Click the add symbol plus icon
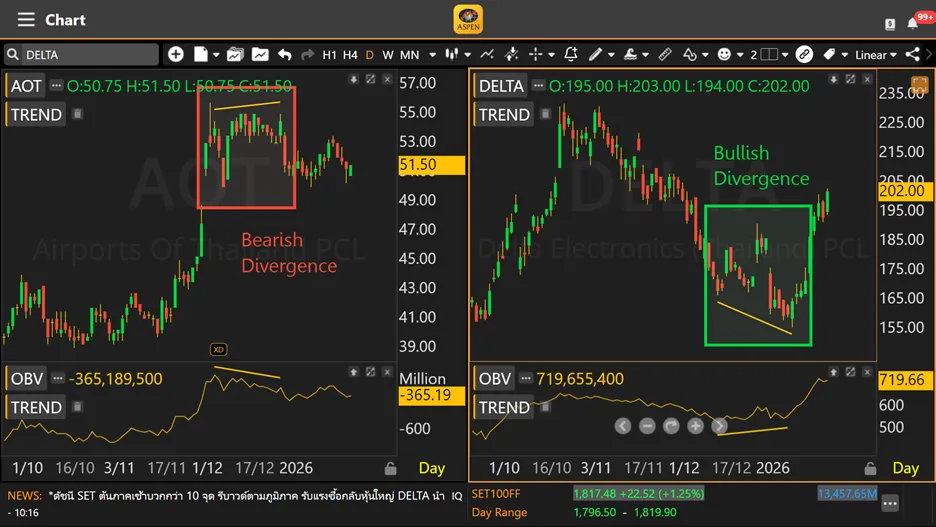The height and width of the screenshot is (527, 936). 176,54
